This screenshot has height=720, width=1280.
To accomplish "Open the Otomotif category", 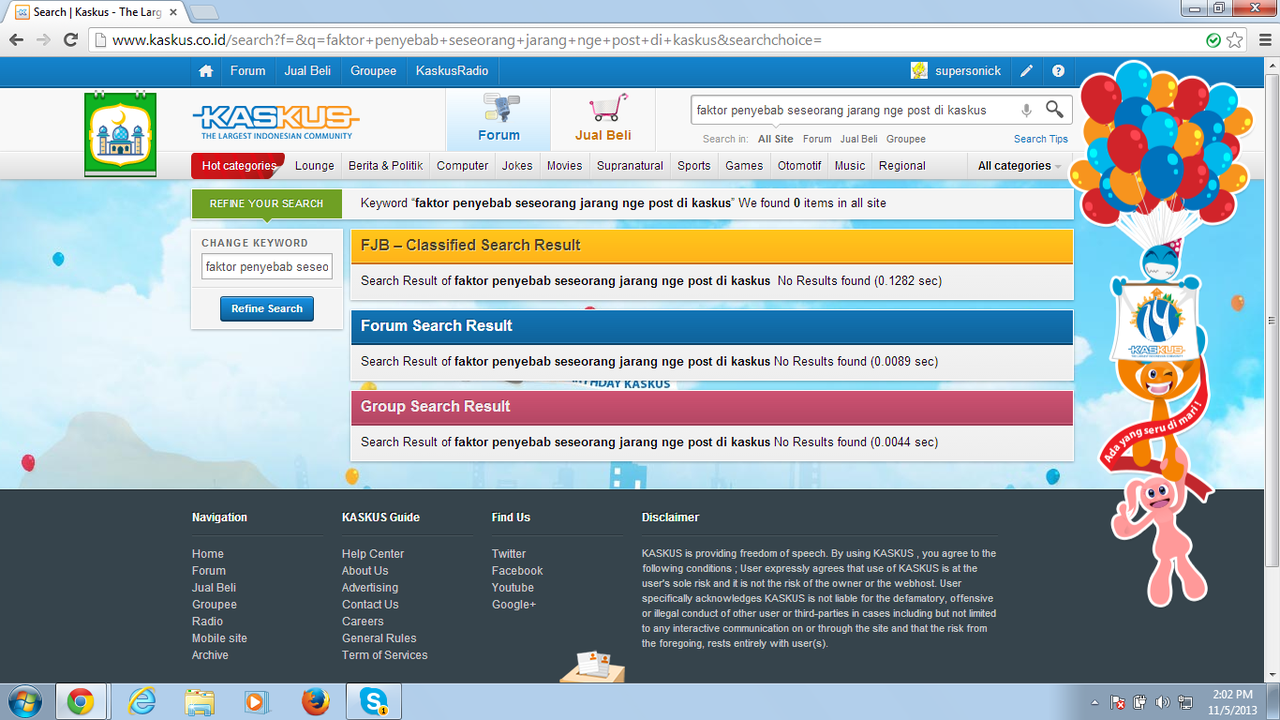I will (x=800, y=166).
